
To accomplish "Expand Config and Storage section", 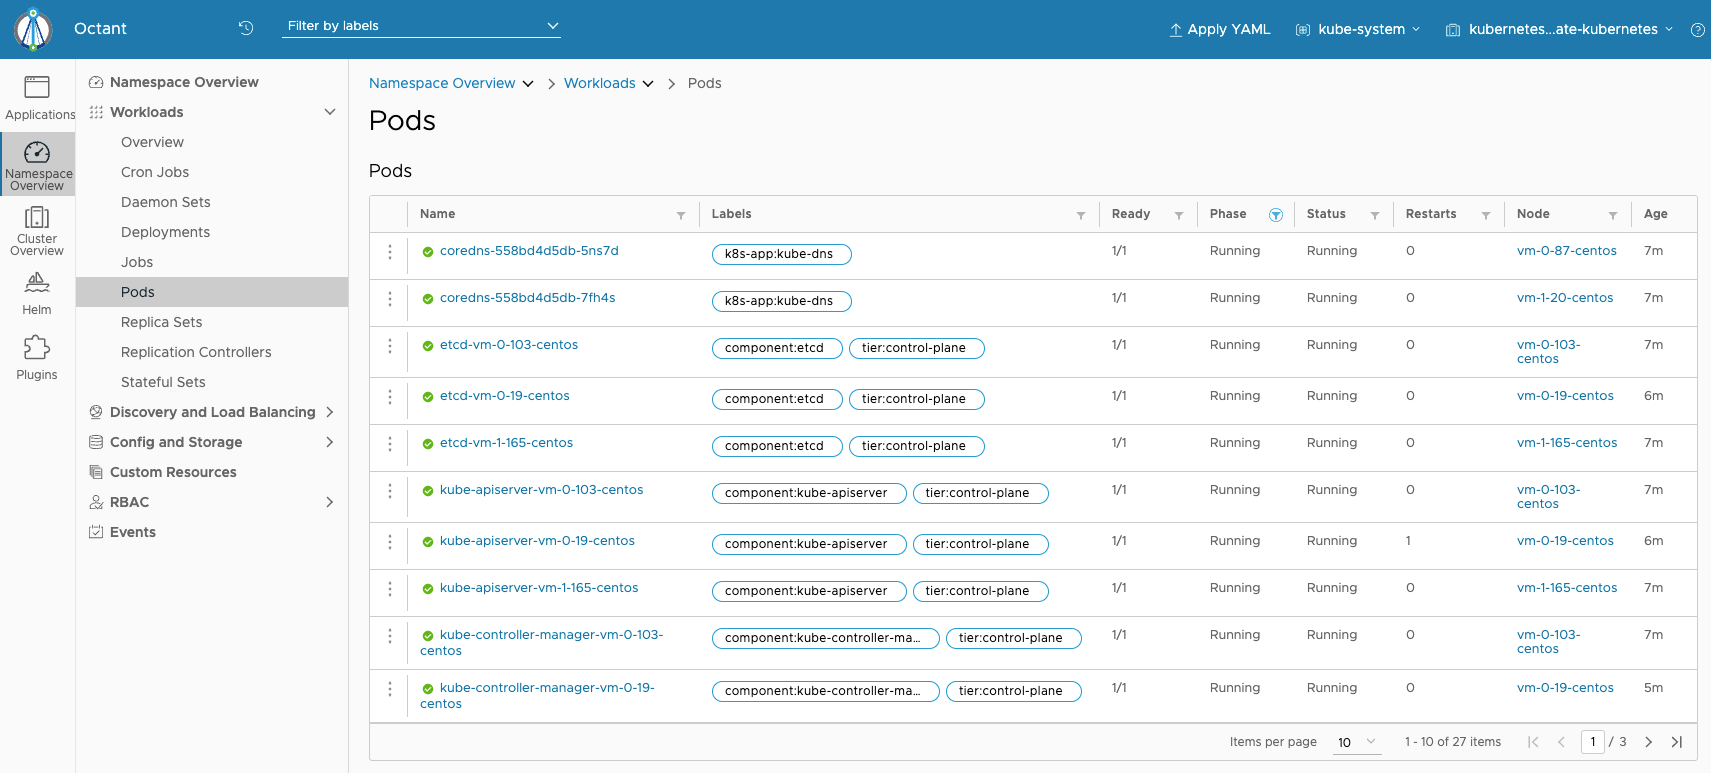I will click(330, 442).
